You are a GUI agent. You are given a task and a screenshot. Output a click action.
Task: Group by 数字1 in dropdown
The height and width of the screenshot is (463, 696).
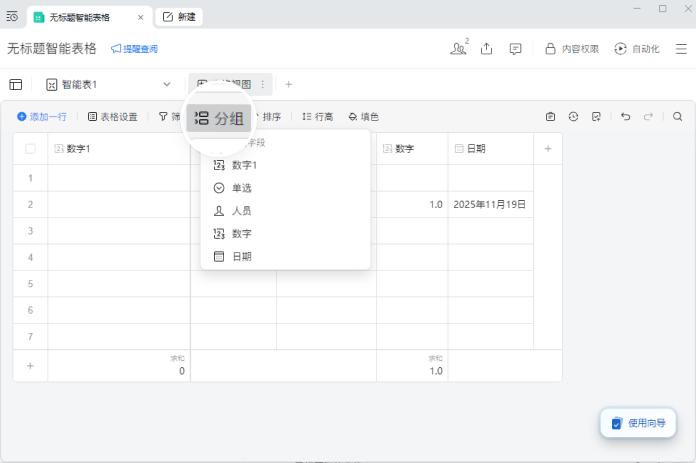tap(285, 165)
